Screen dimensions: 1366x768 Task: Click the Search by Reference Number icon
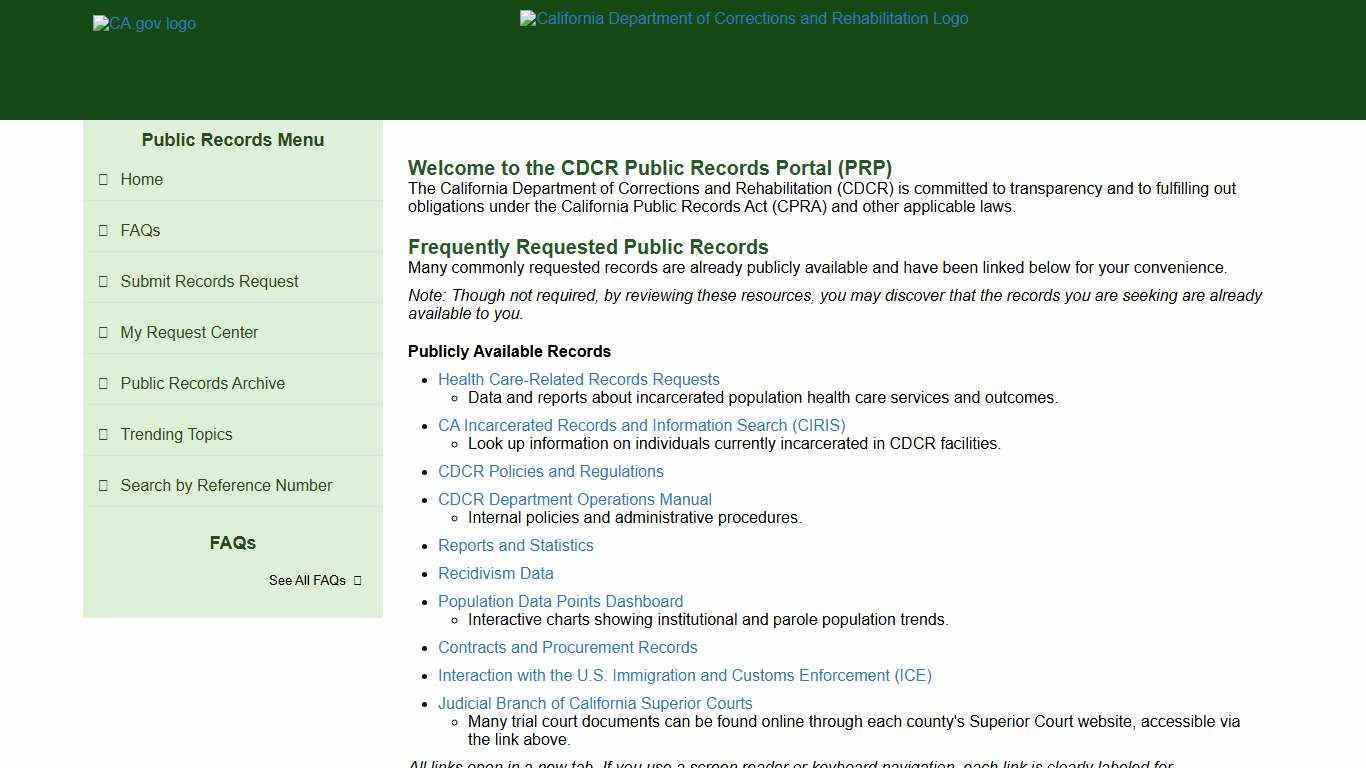104,485
